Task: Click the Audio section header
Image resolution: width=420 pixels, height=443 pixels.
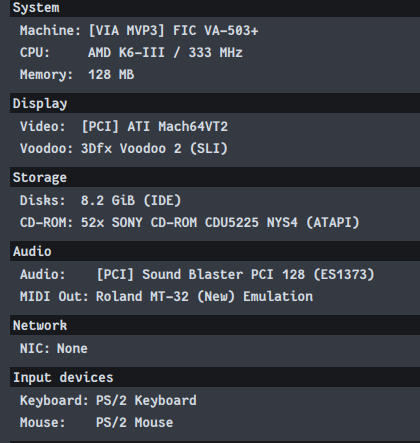Action: [x=215, y=251]
